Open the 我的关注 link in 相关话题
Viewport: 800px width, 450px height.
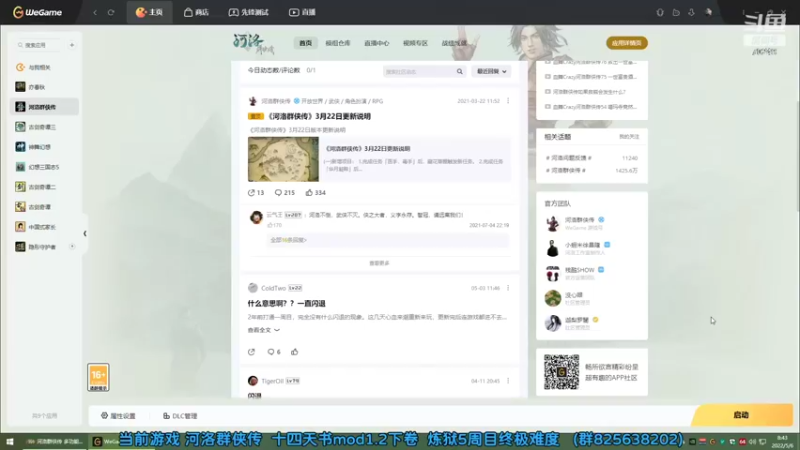tap(629, 137)
